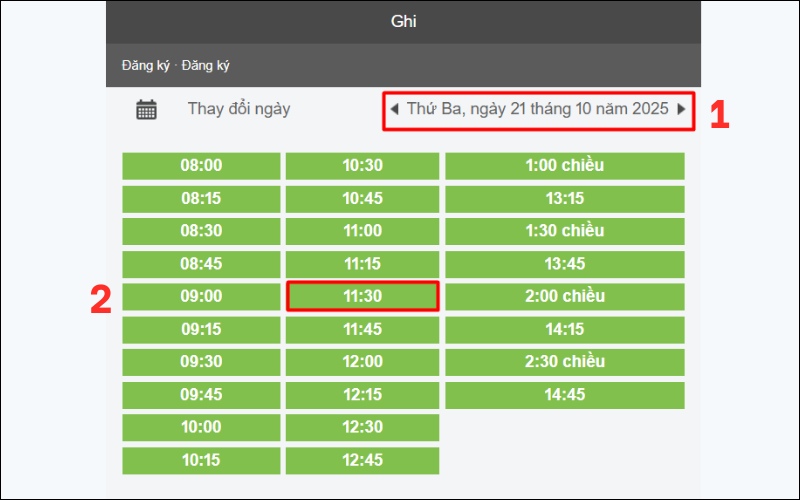Viewport: 800px width, 500px height.
Task: Pick the 2:30 chiều slot
Action: (x=564, y=362)
